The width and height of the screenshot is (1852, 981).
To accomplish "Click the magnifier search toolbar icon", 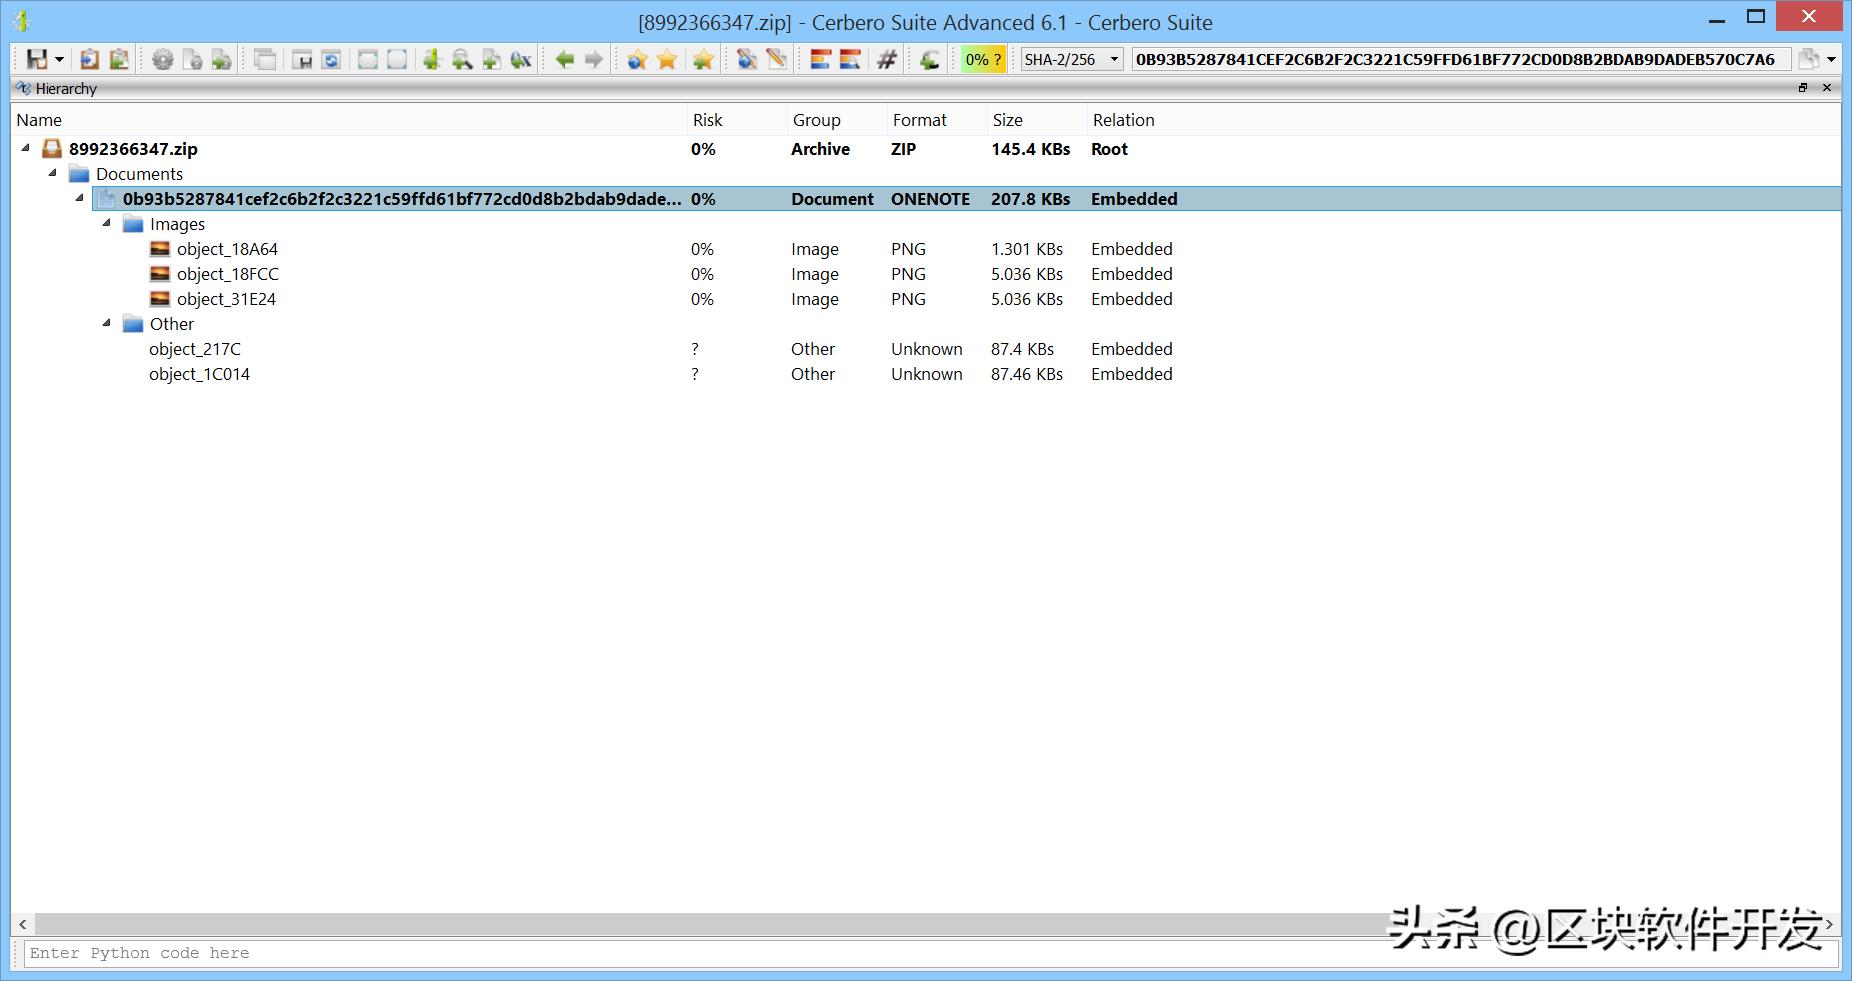I will point(461,59).
